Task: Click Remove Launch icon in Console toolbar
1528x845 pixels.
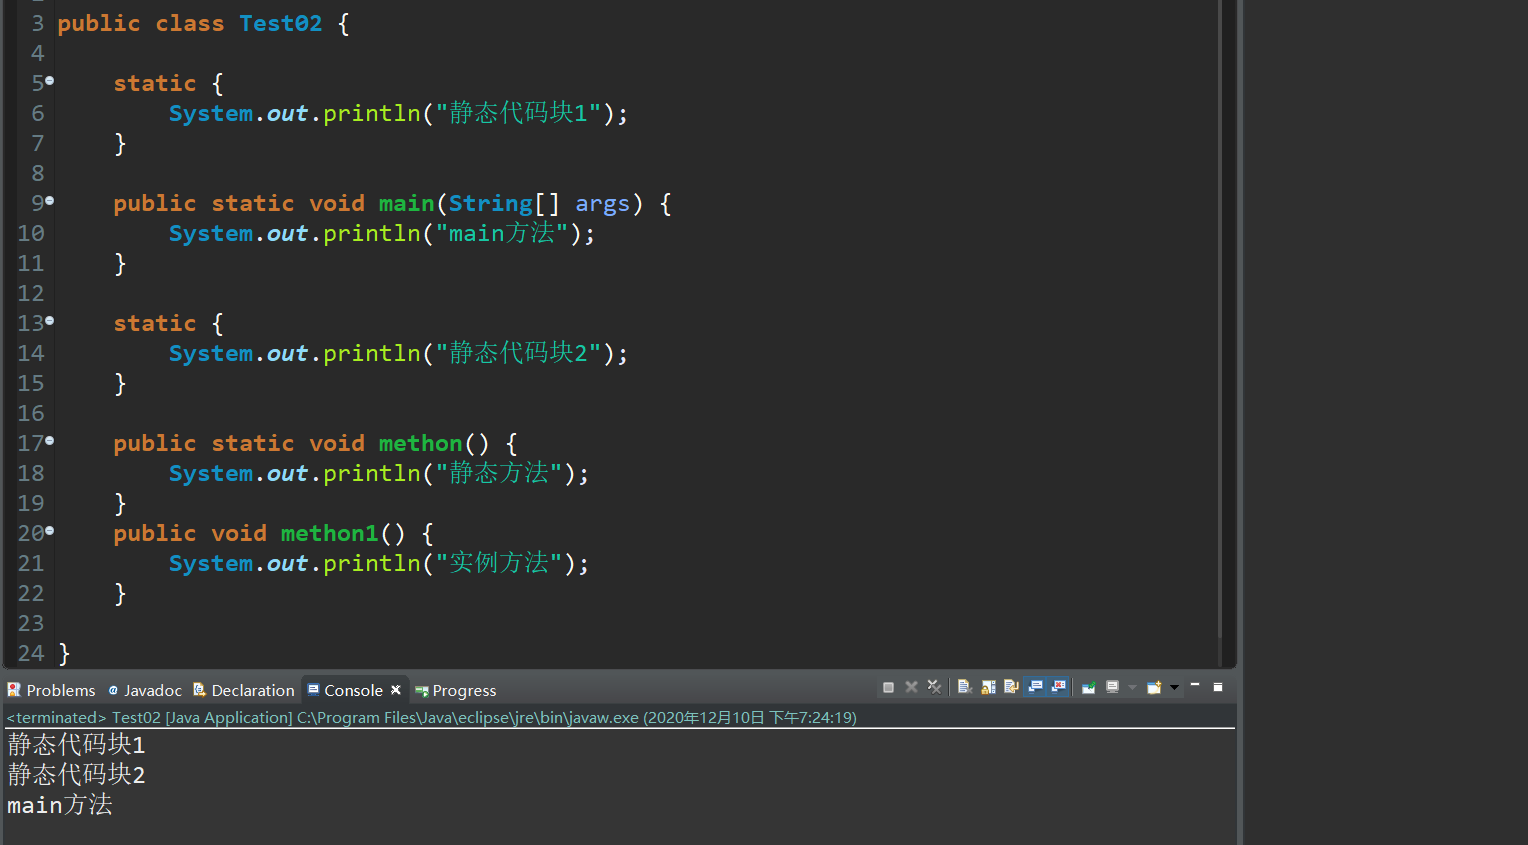Action: (911, 687)
